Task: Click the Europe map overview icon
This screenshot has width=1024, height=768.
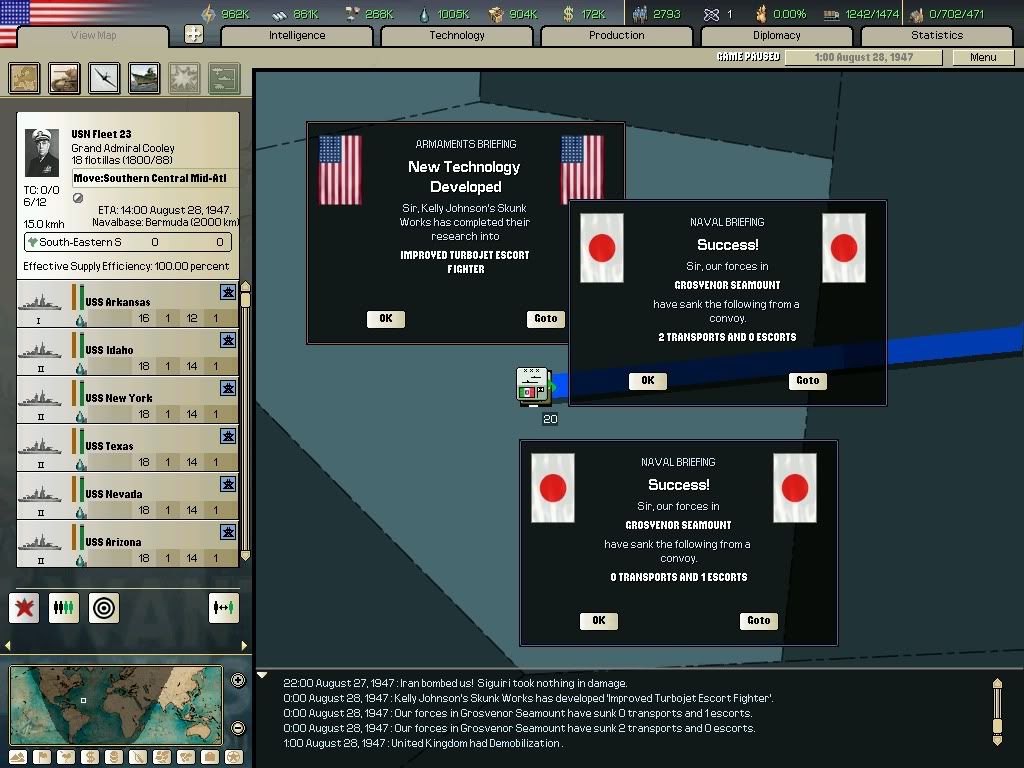Action: (24, 78)
